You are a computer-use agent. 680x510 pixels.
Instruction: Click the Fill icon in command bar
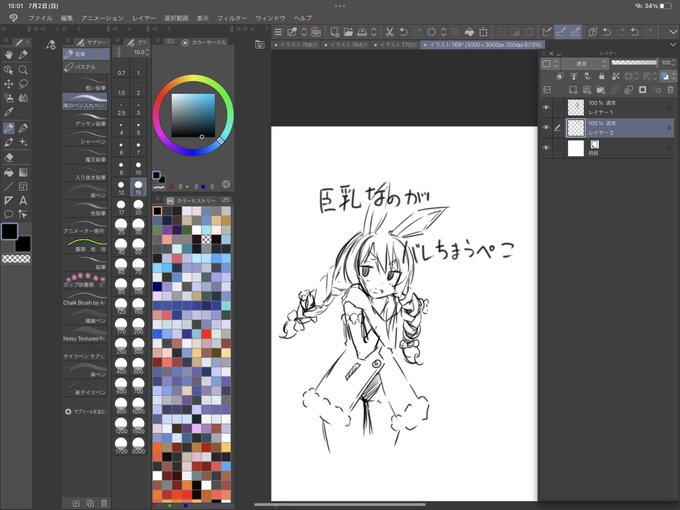pos(469,32)
